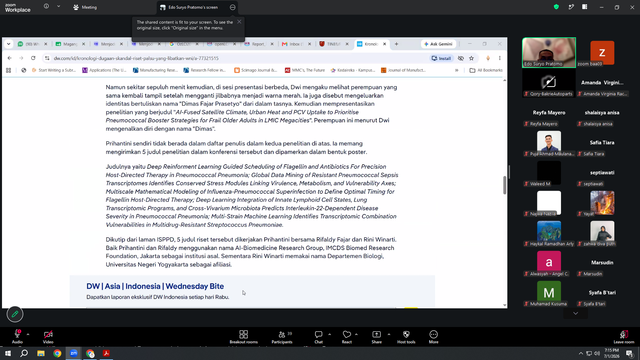Screen dimensions: 640x360
Task: Expand the React options caret
Action: coord(357,334)
